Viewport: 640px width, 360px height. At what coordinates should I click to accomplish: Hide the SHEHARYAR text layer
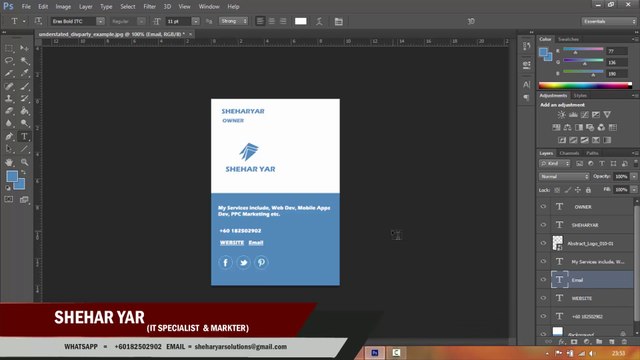click(x=543, y=225)
